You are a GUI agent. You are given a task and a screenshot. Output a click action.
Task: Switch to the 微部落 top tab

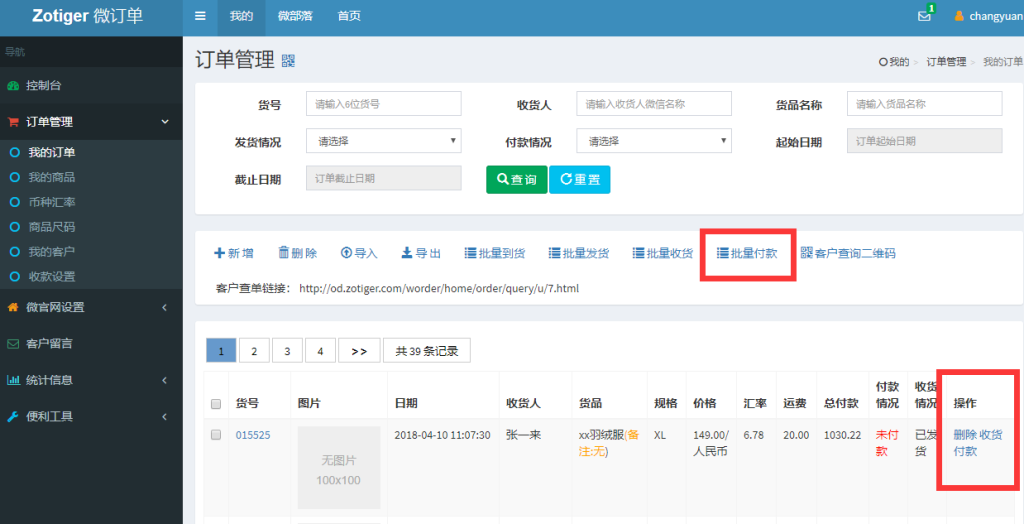[295, 16]
